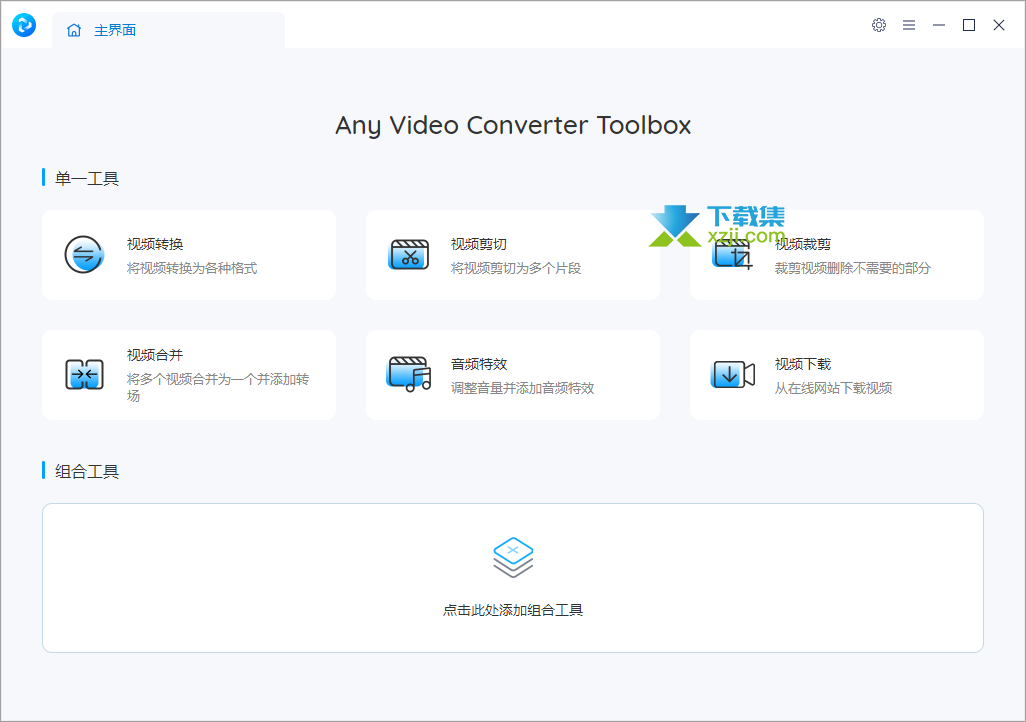Click 点击此处添加组合工具 link text

513,610
